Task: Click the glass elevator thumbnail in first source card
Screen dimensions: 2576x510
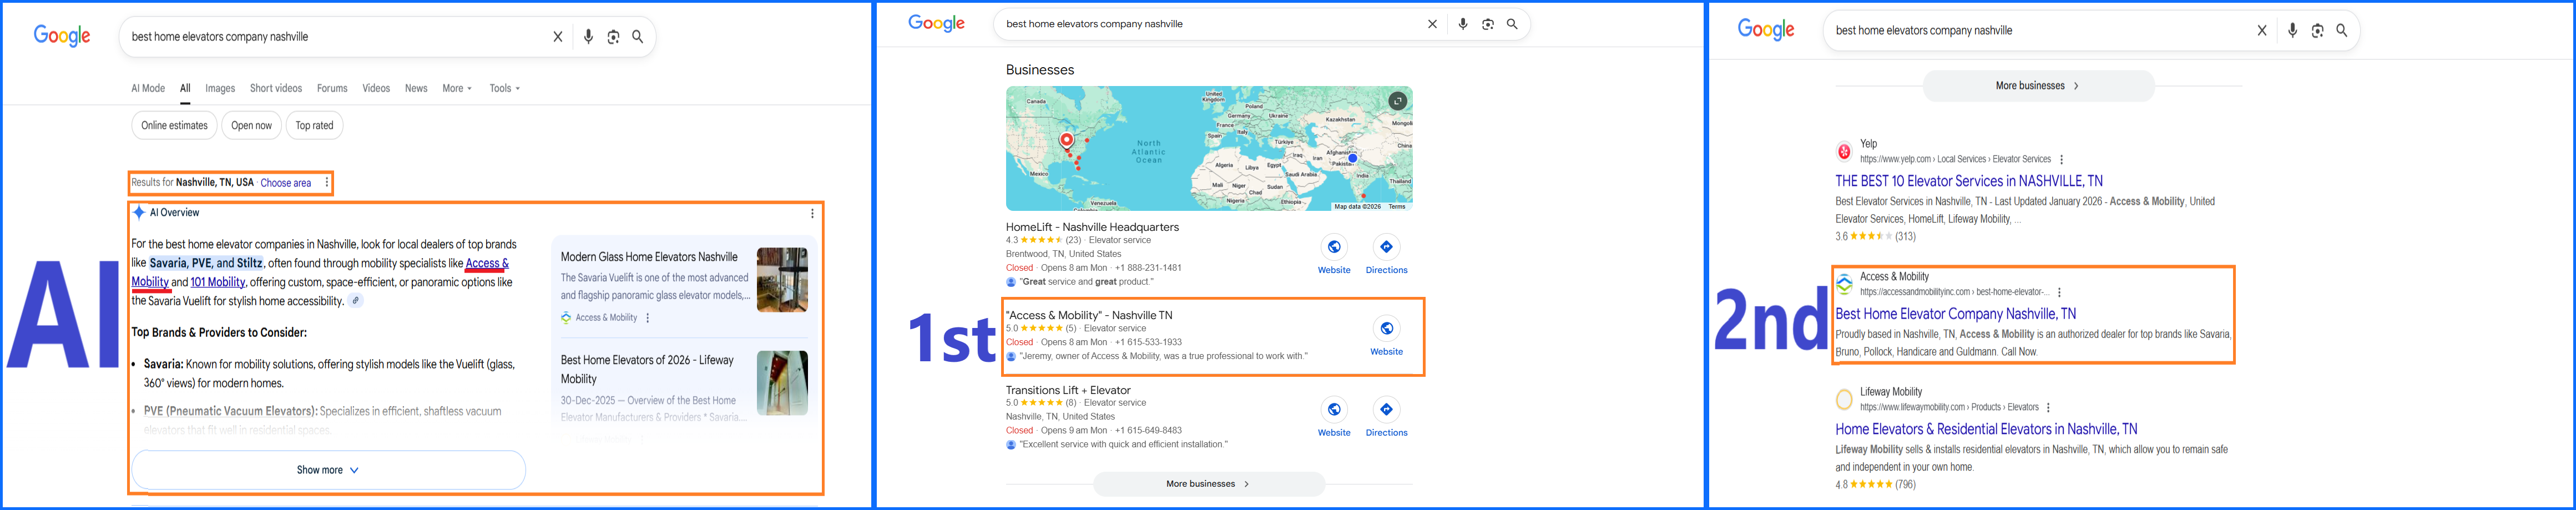Action: click(782, 280)
